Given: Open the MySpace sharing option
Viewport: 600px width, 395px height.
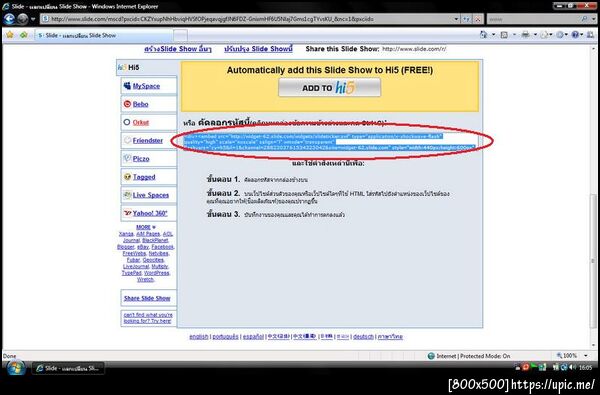Looking at the screenshot, I should (x=146, y=86).
